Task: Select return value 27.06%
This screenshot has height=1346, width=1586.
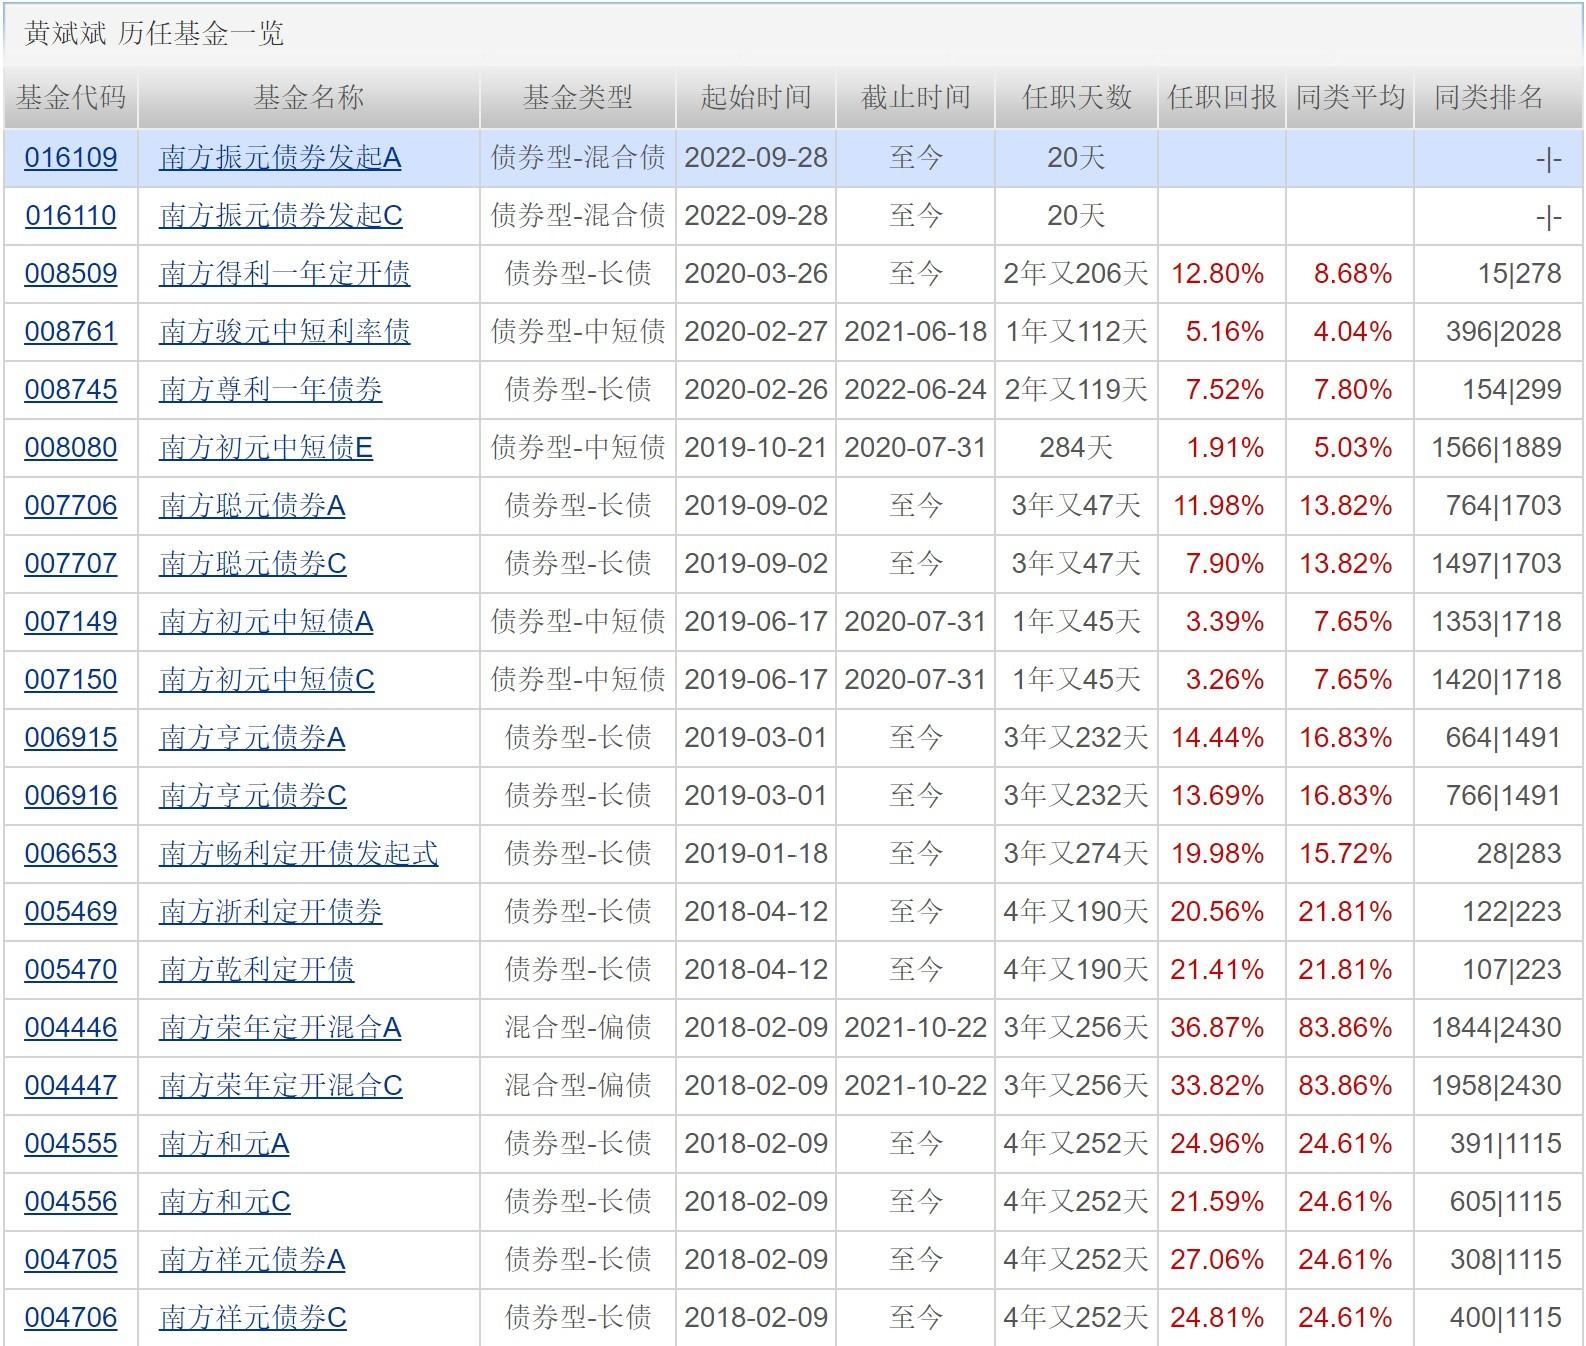Action: pyautogui.click(x=1217, y=1260)
